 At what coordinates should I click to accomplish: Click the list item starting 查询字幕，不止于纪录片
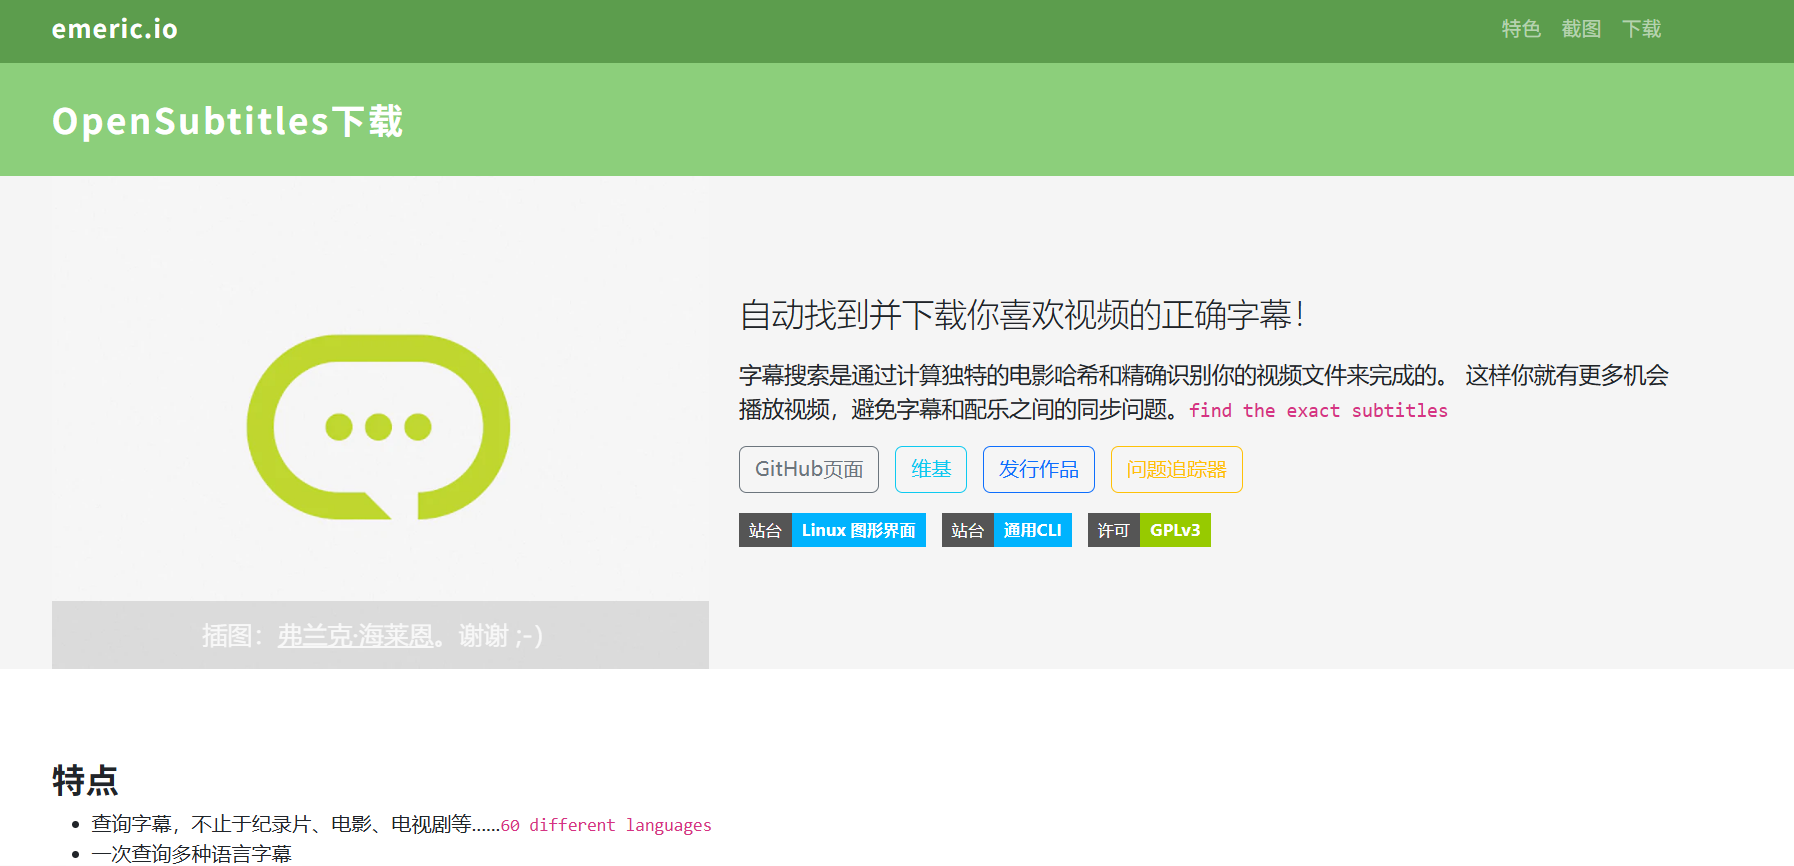(401, 824)
